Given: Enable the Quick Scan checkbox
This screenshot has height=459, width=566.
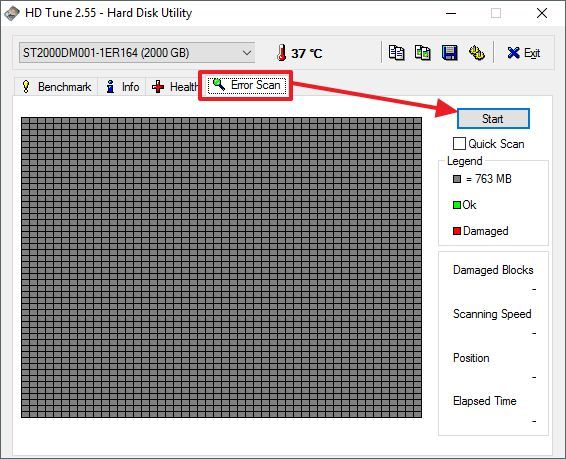Looking at the screenshot, I should pos(459,144).
